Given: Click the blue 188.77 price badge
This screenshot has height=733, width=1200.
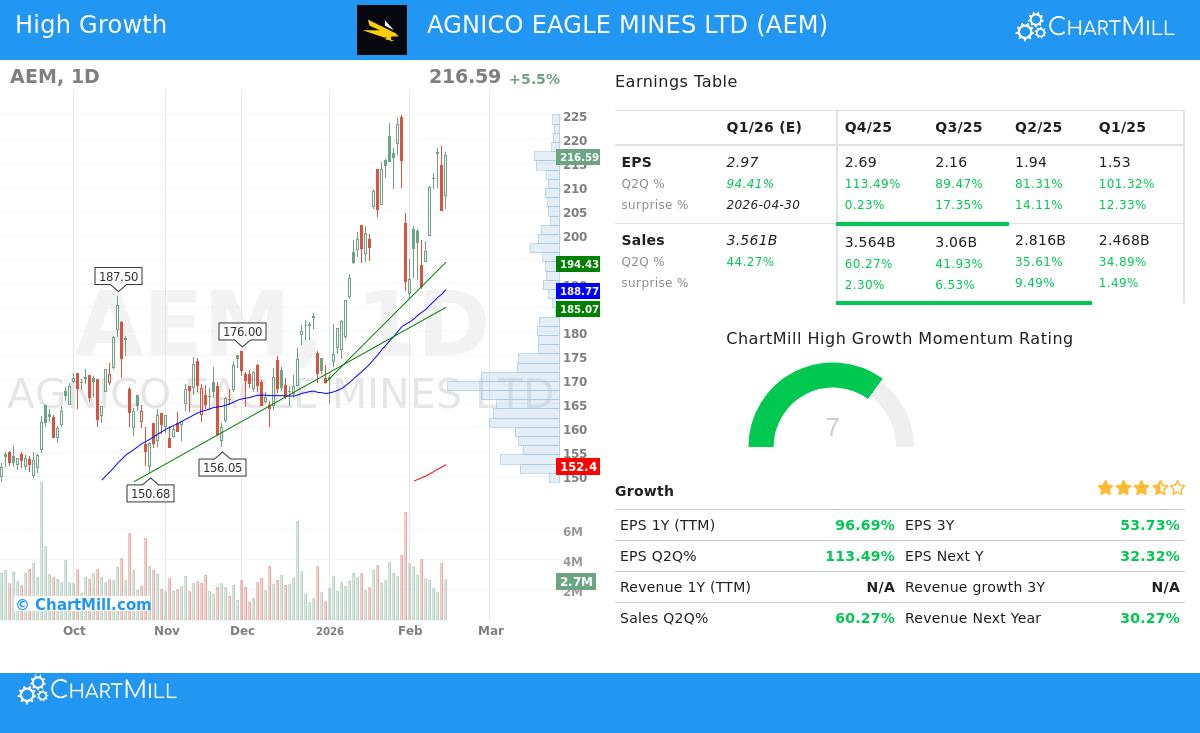Looking at the screenshot, I should (x=578, y=291).
